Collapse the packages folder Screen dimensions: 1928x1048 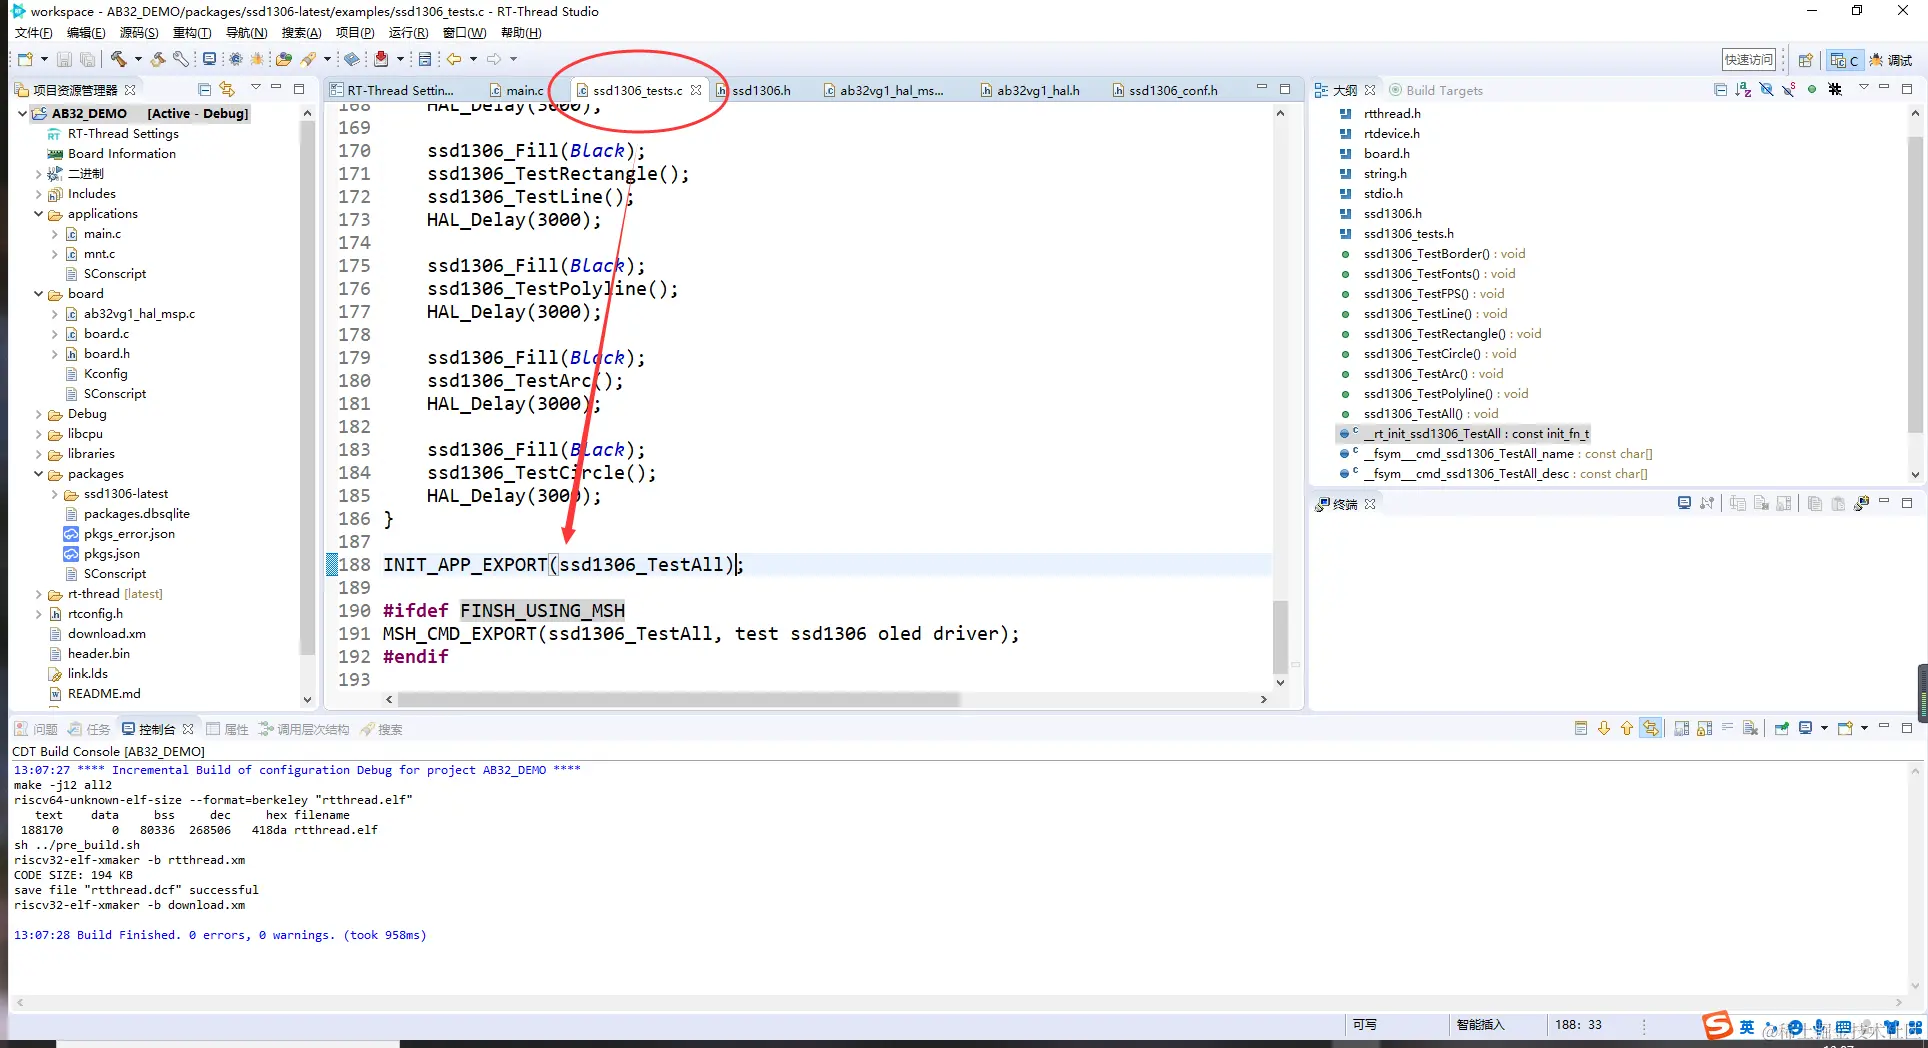tap(38, 474)
